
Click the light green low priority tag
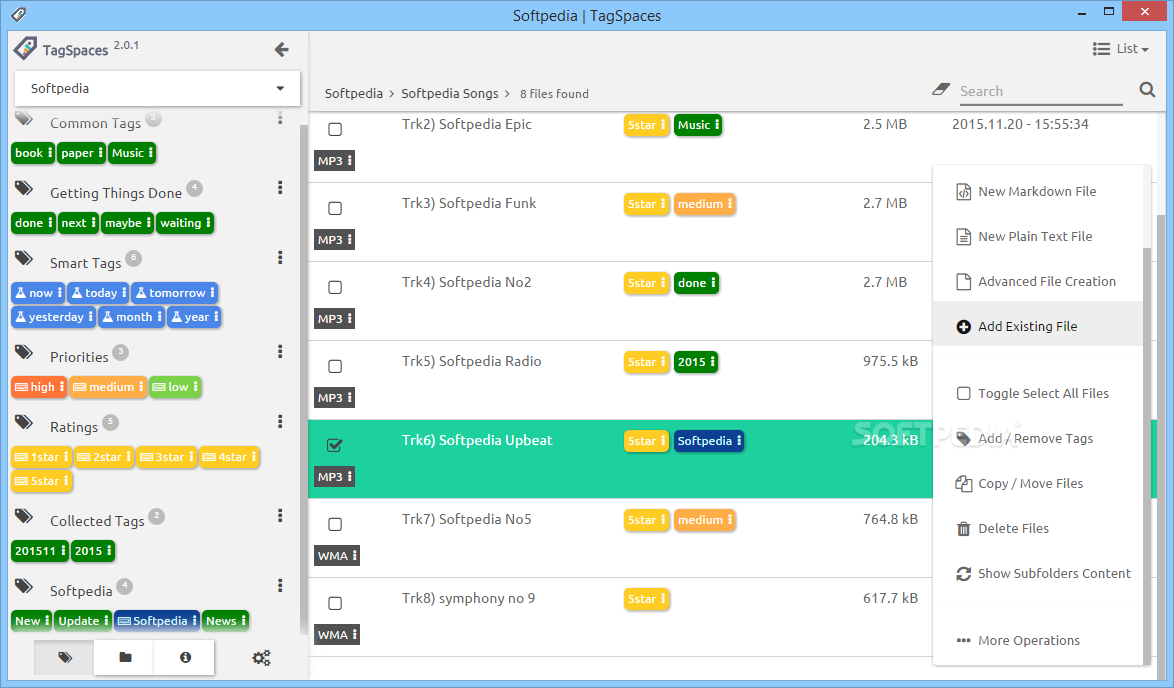coord(175,387)
